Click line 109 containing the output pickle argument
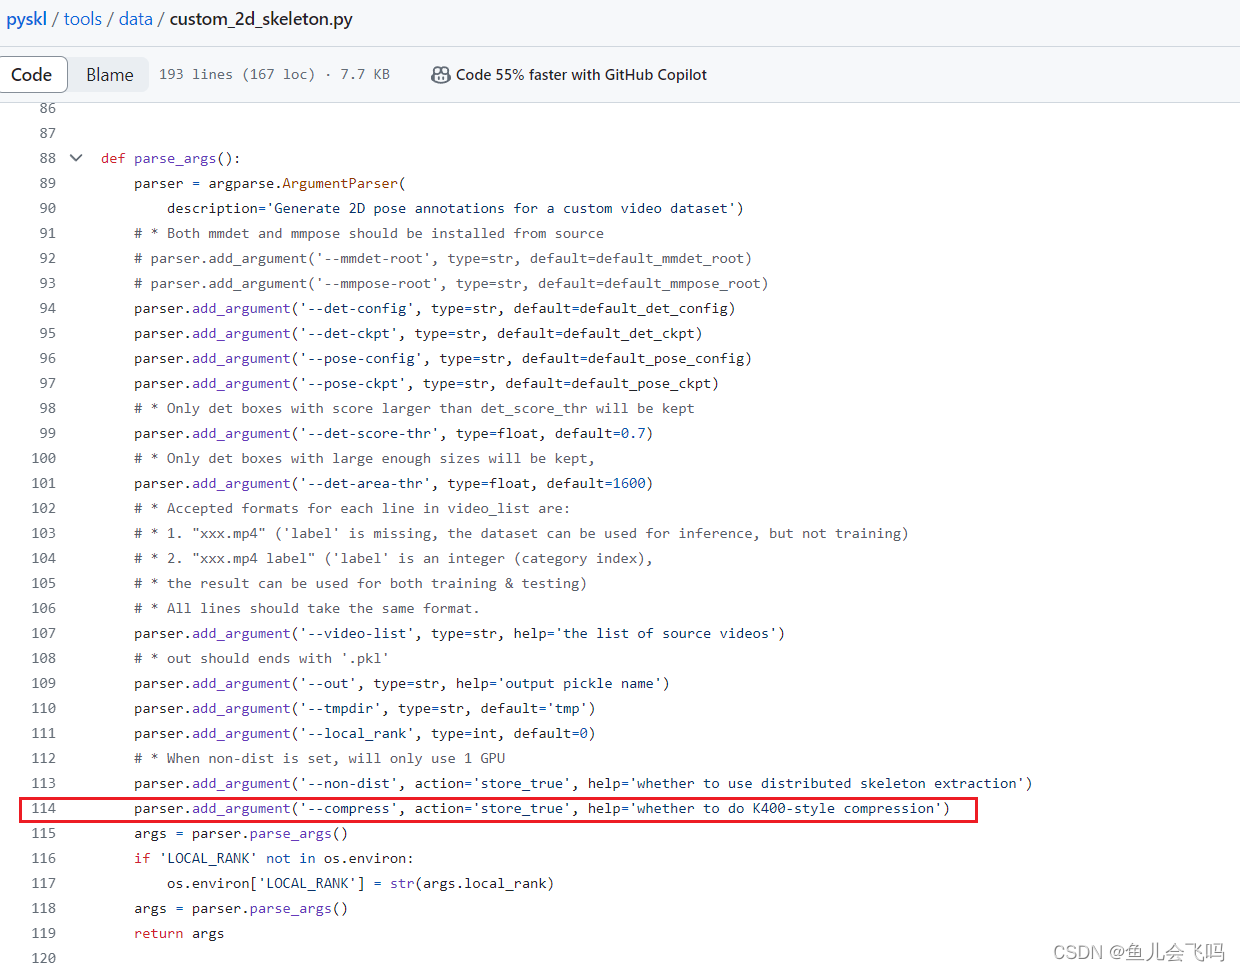Screen dimensions: 1240x971 [400, 683]
